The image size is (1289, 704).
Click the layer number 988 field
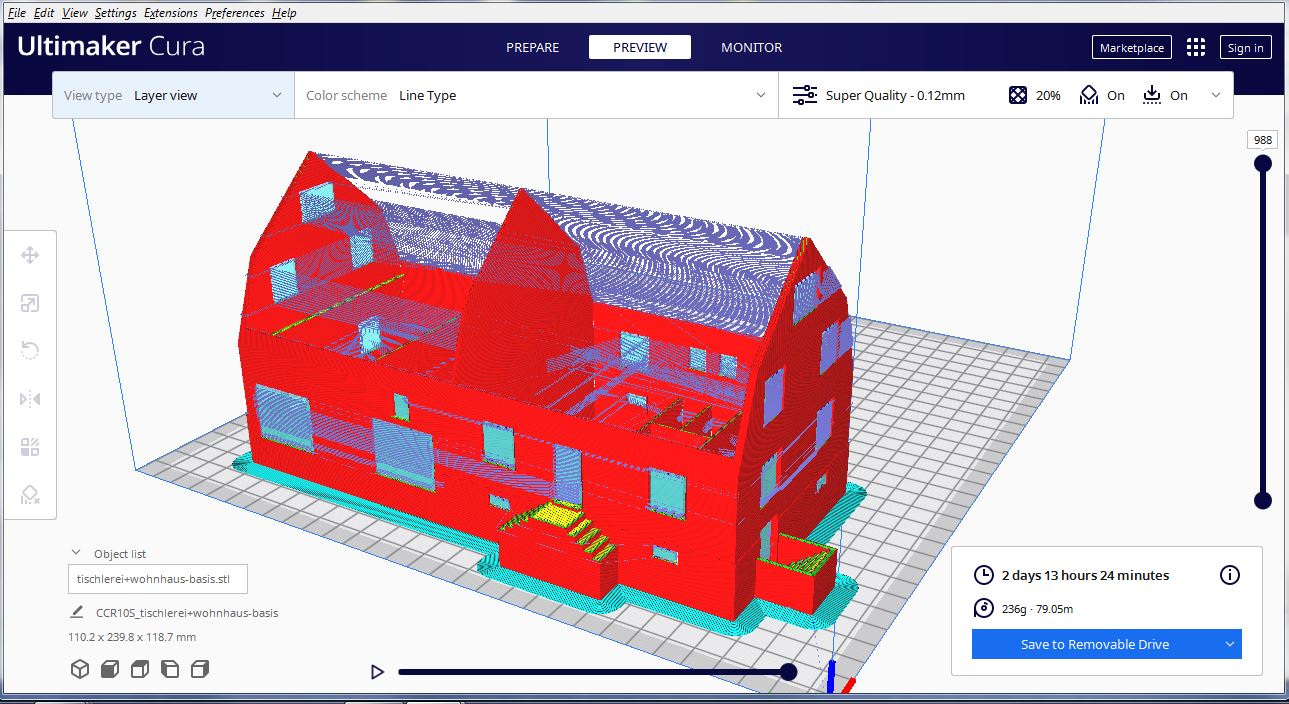tap(1262, 140)
